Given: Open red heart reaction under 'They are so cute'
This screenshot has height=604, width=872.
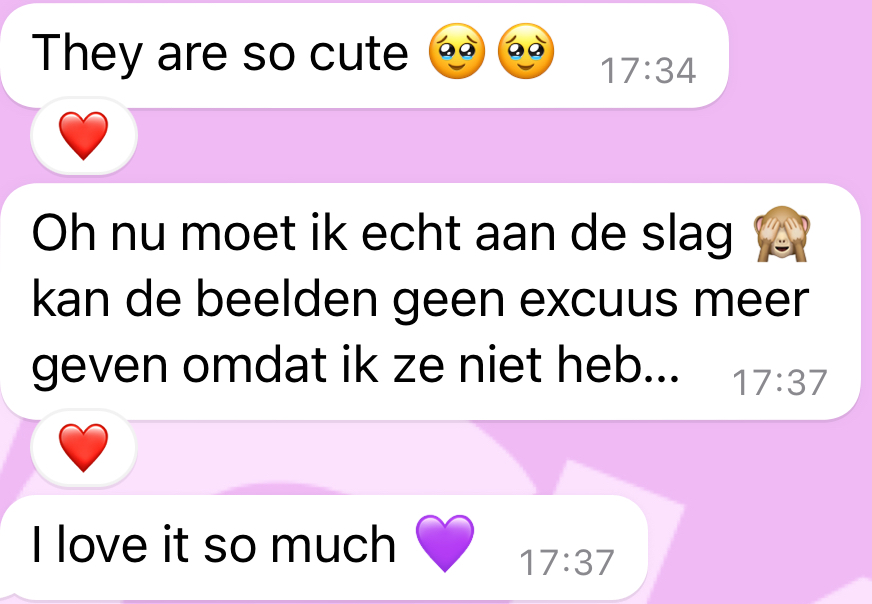Looking at the screenshot, I should coord(83,136).
